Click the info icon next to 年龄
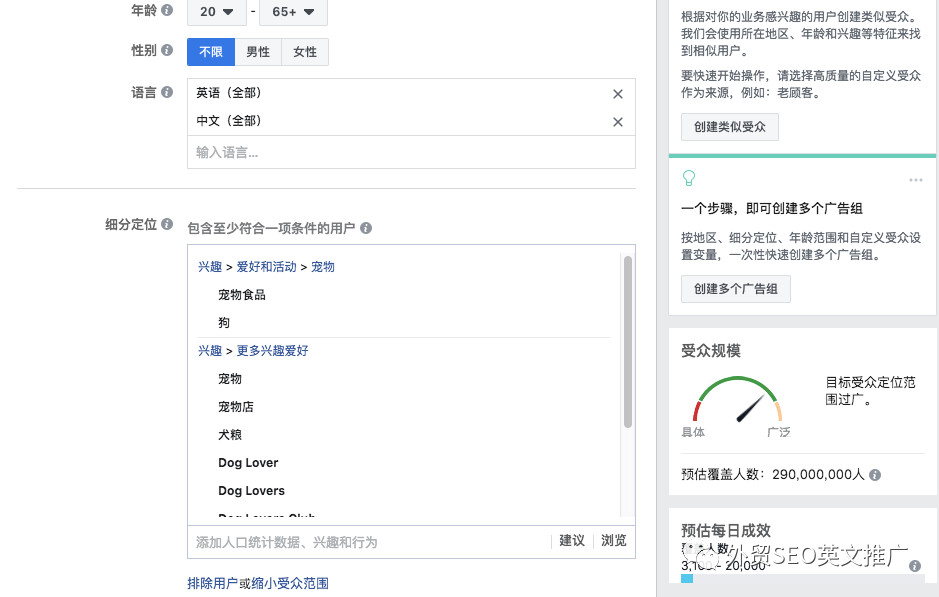 (166, 10)
